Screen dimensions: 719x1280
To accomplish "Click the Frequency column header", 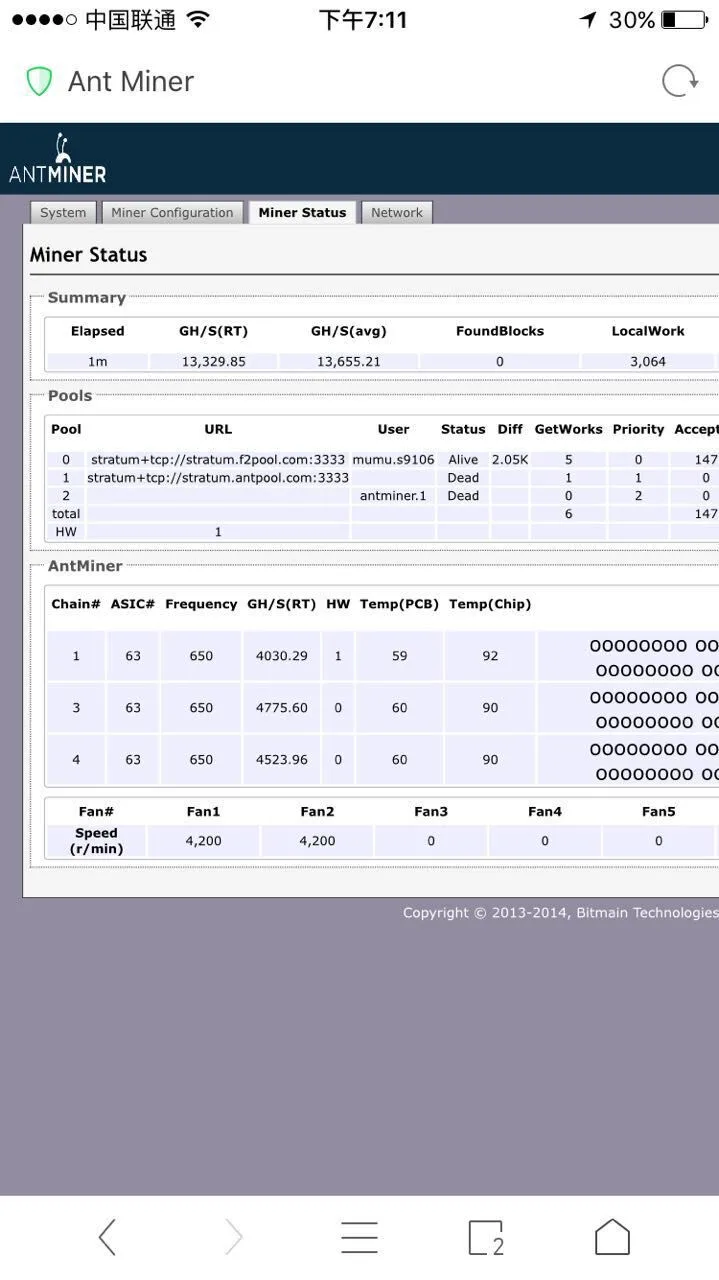I will coord(201,604).
